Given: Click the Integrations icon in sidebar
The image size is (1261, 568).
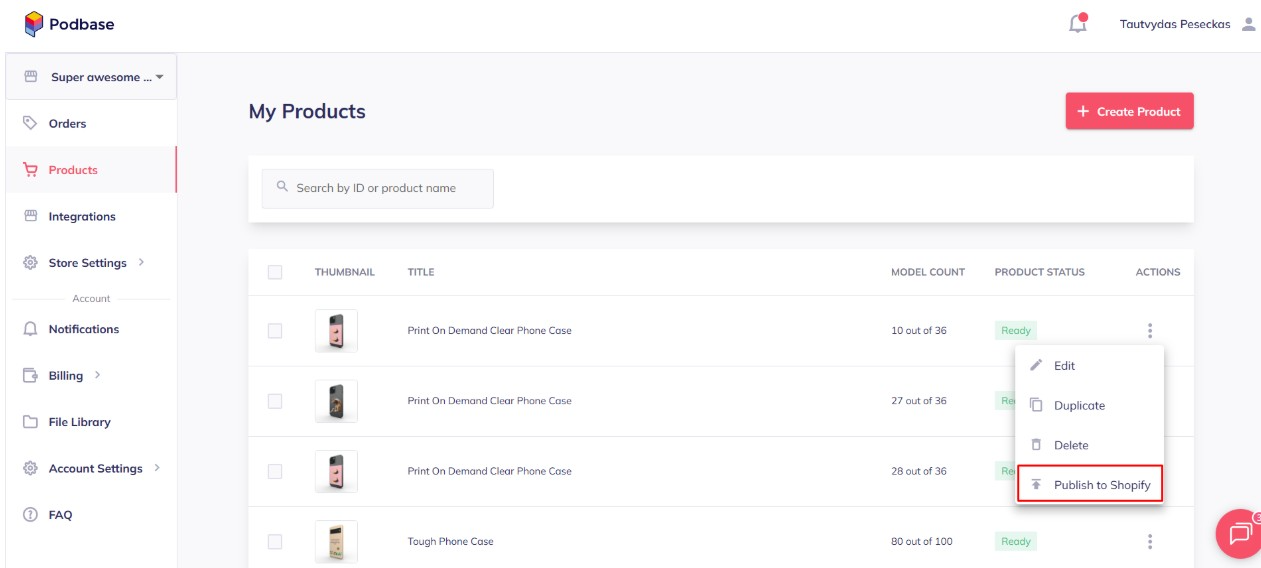Looking at the screenshot, I should pos(30,216).
